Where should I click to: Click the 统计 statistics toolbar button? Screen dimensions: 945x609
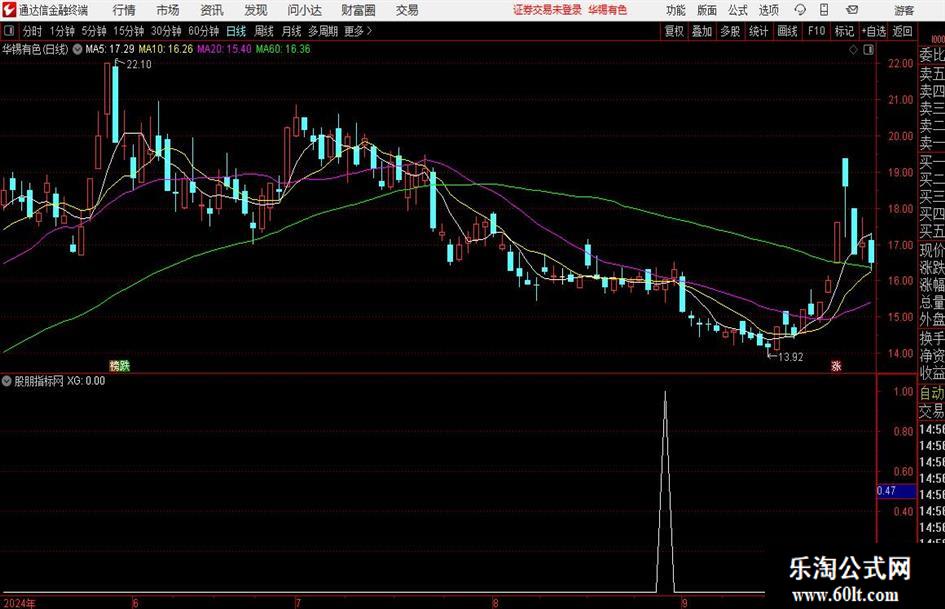point(758,31)
